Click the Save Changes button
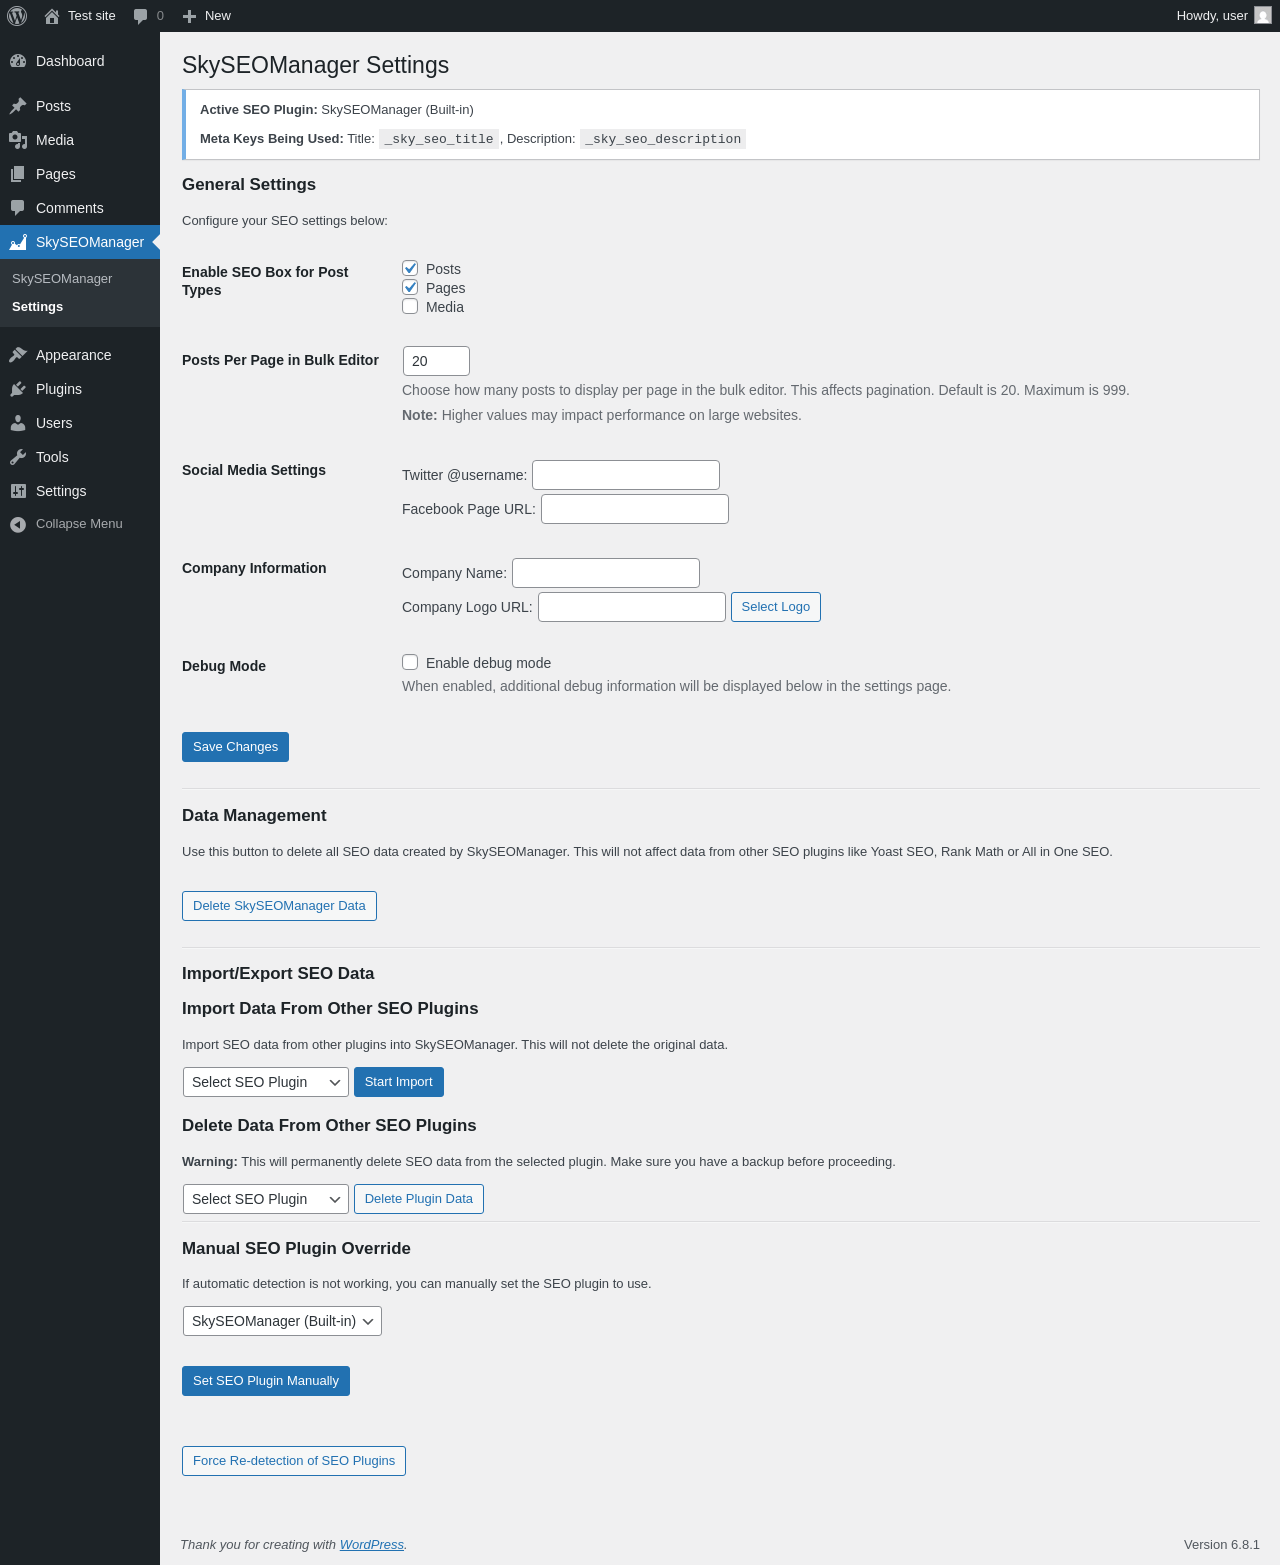The height and width of the screenshot is (1565, 1280). [x=235, y=747]
